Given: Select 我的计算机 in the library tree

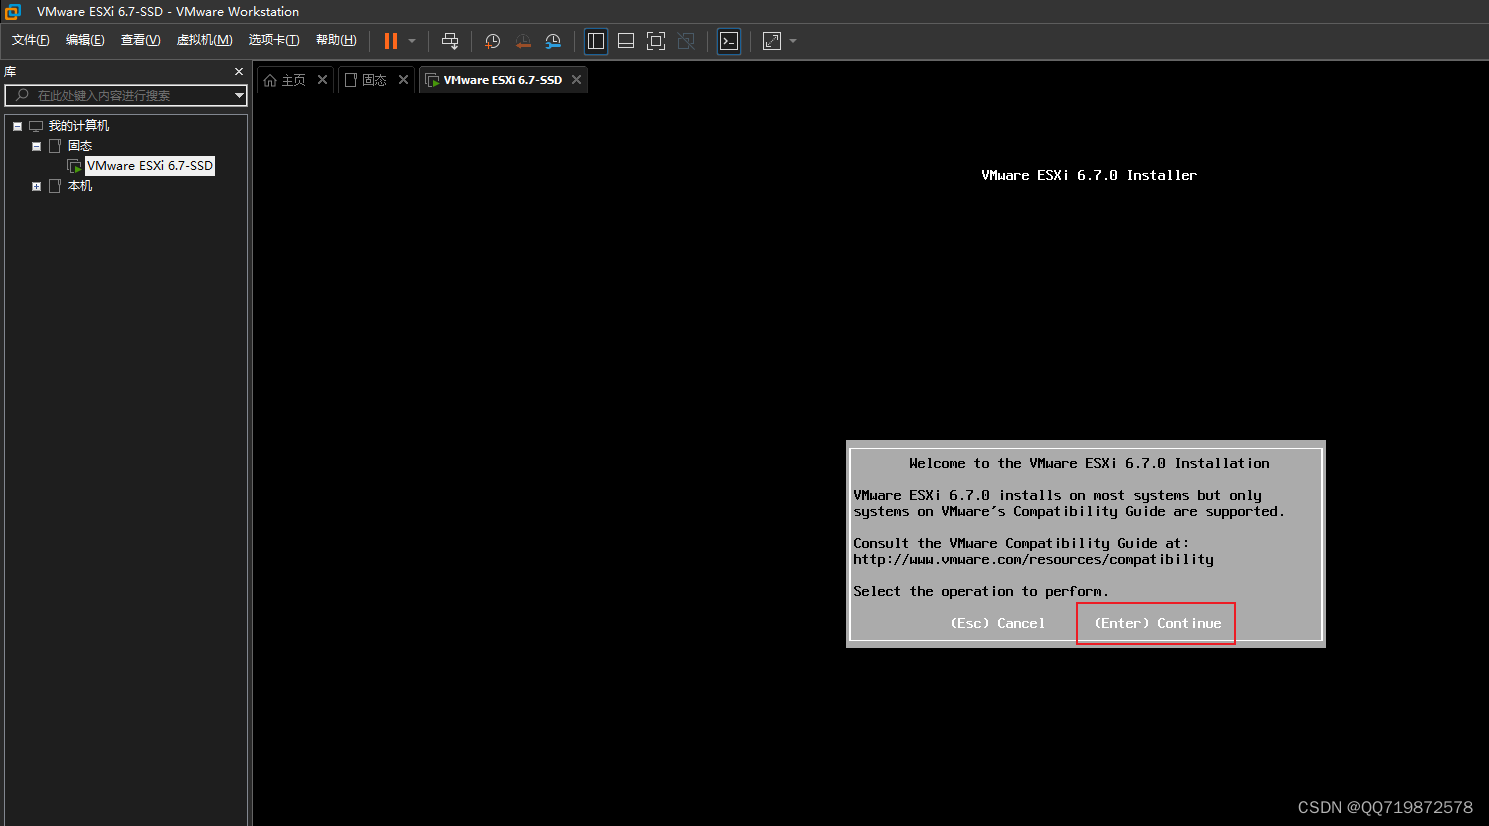Looking at the screenshot, I should tap(79, 126).
